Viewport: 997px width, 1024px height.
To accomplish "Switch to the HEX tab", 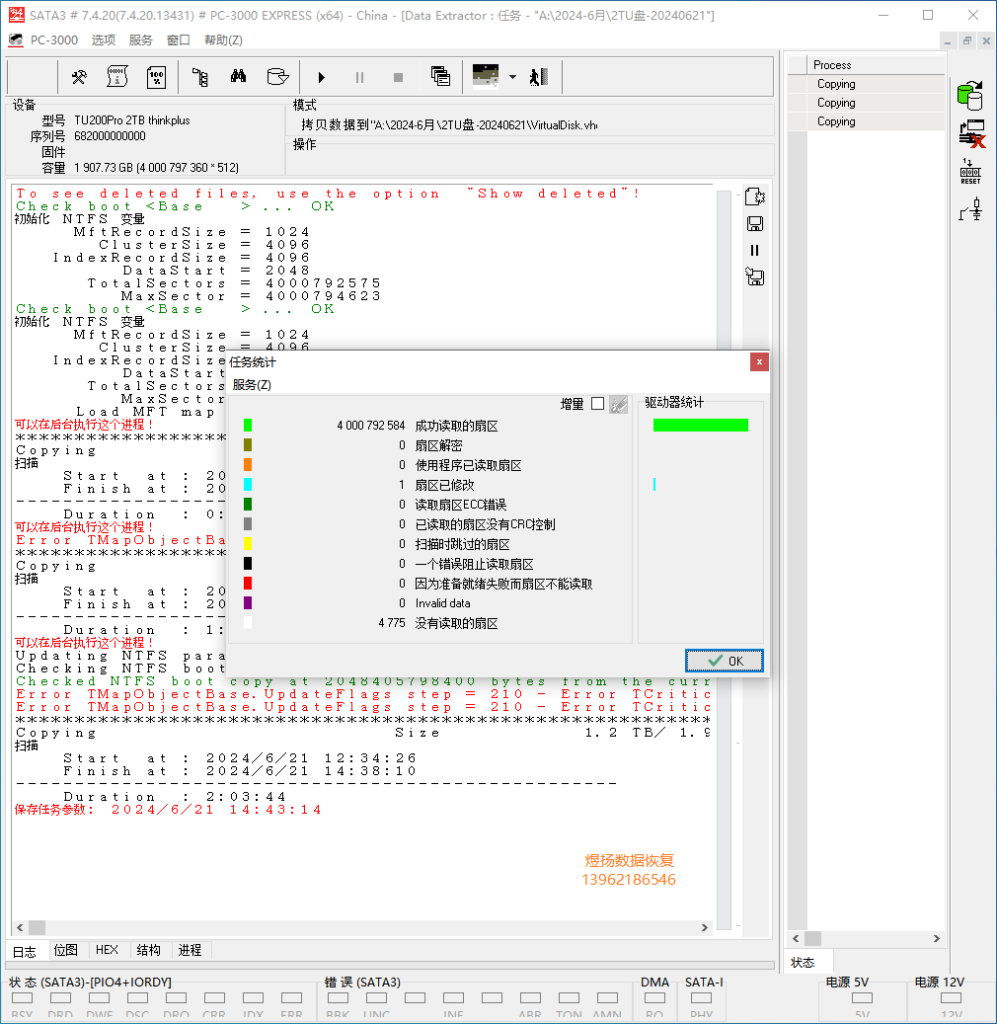I will coord(106,950).
